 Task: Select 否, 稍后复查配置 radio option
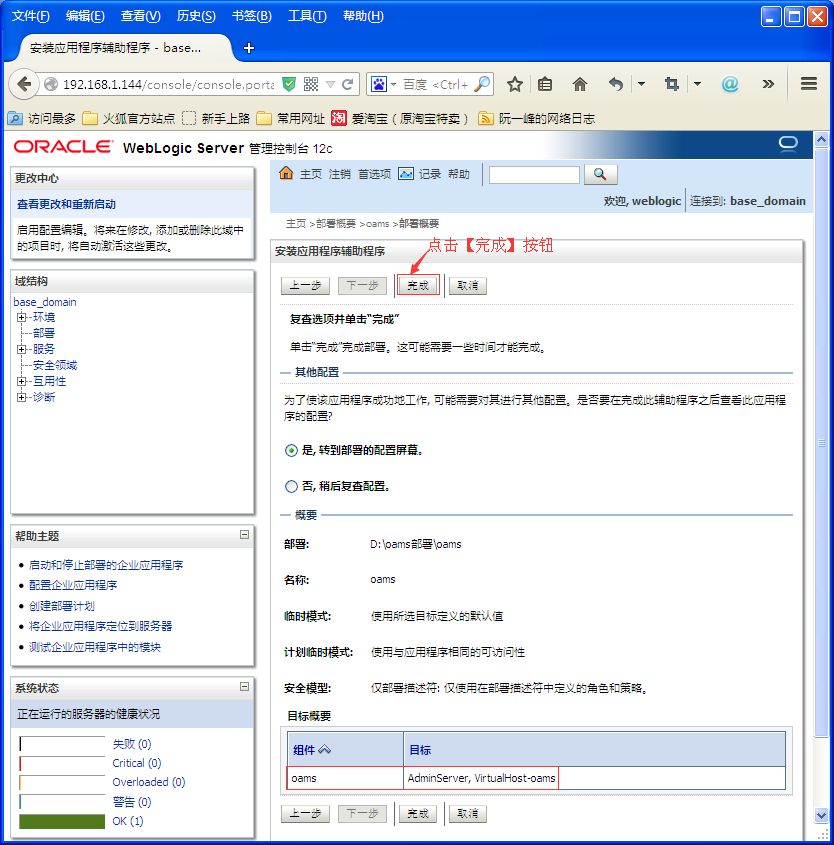pos(291,487)
